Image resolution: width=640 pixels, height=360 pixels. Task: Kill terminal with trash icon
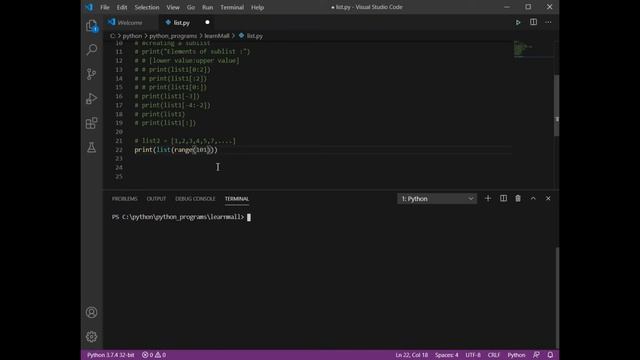click(518, 198)
